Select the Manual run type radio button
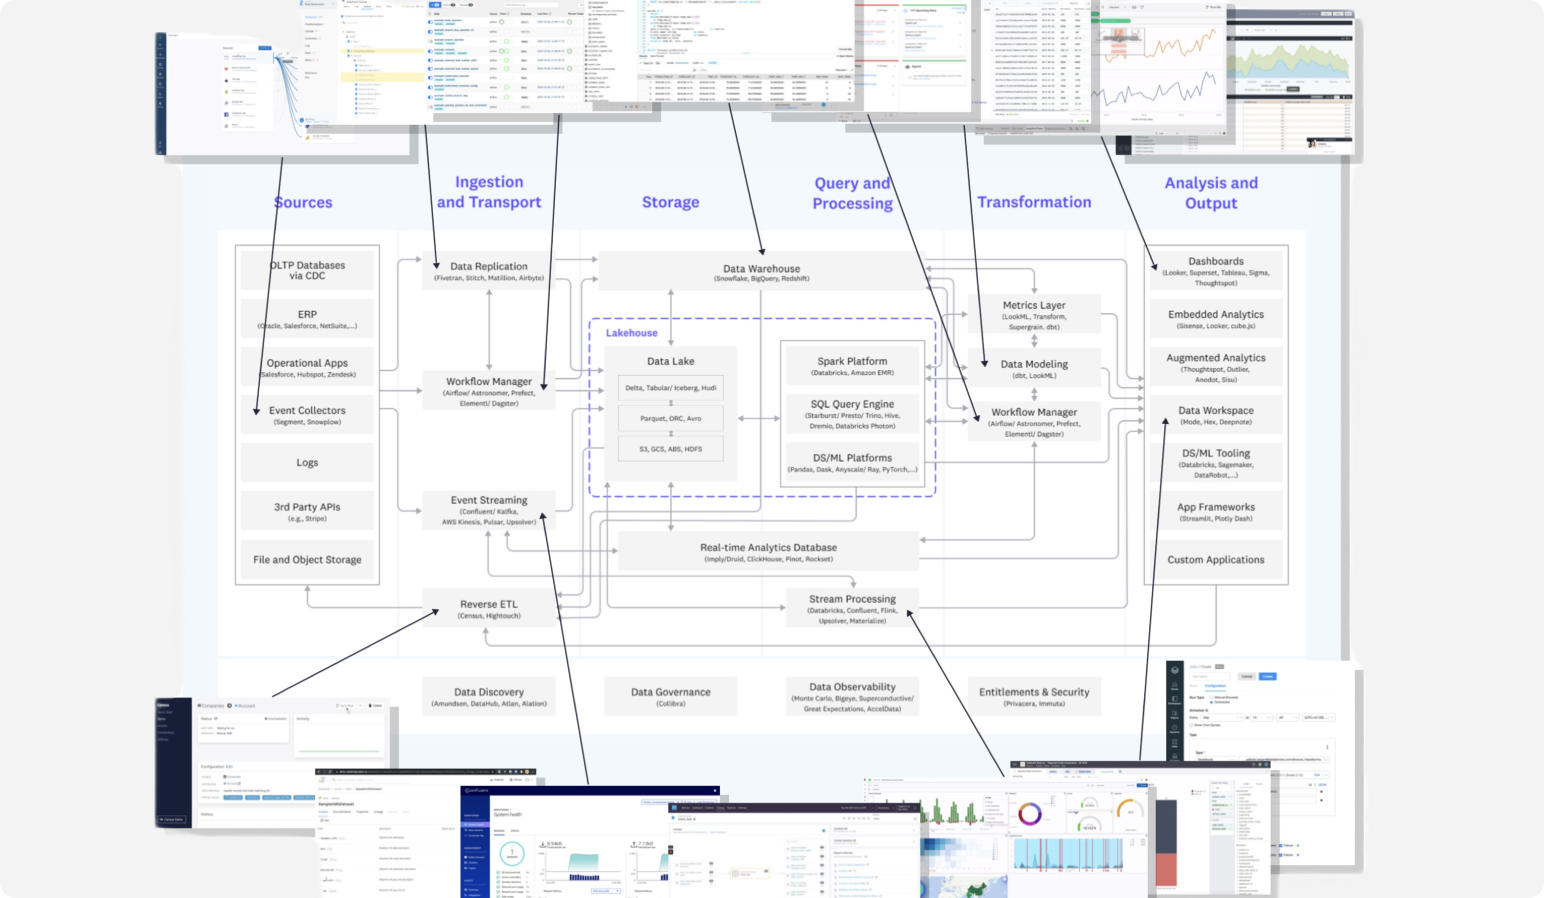This screenshot has height=898, width=1544. tap(1211, 697)
